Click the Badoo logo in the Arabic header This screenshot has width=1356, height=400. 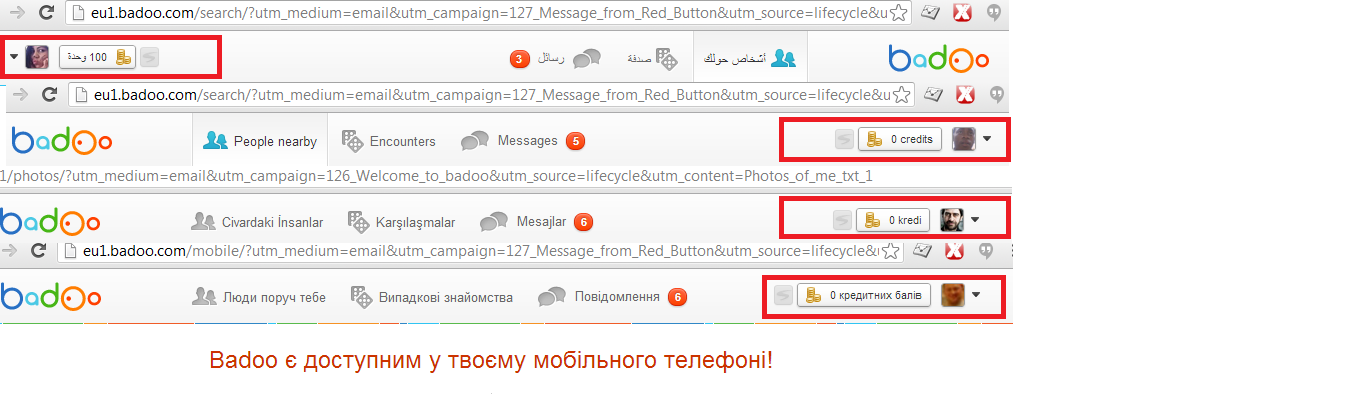938,58
